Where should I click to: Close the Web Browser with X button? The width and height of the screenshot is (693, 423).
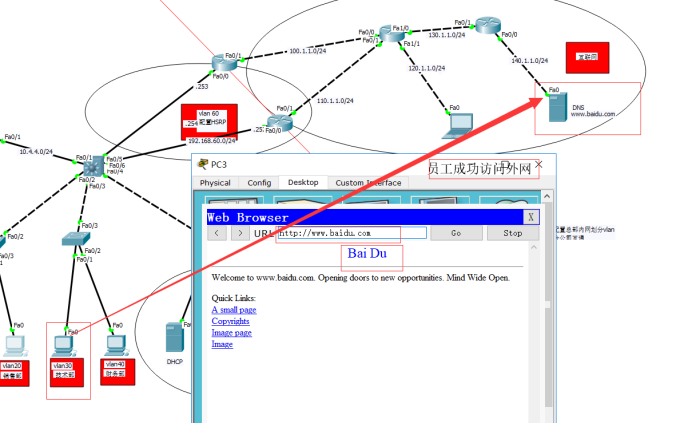point(531,217)
